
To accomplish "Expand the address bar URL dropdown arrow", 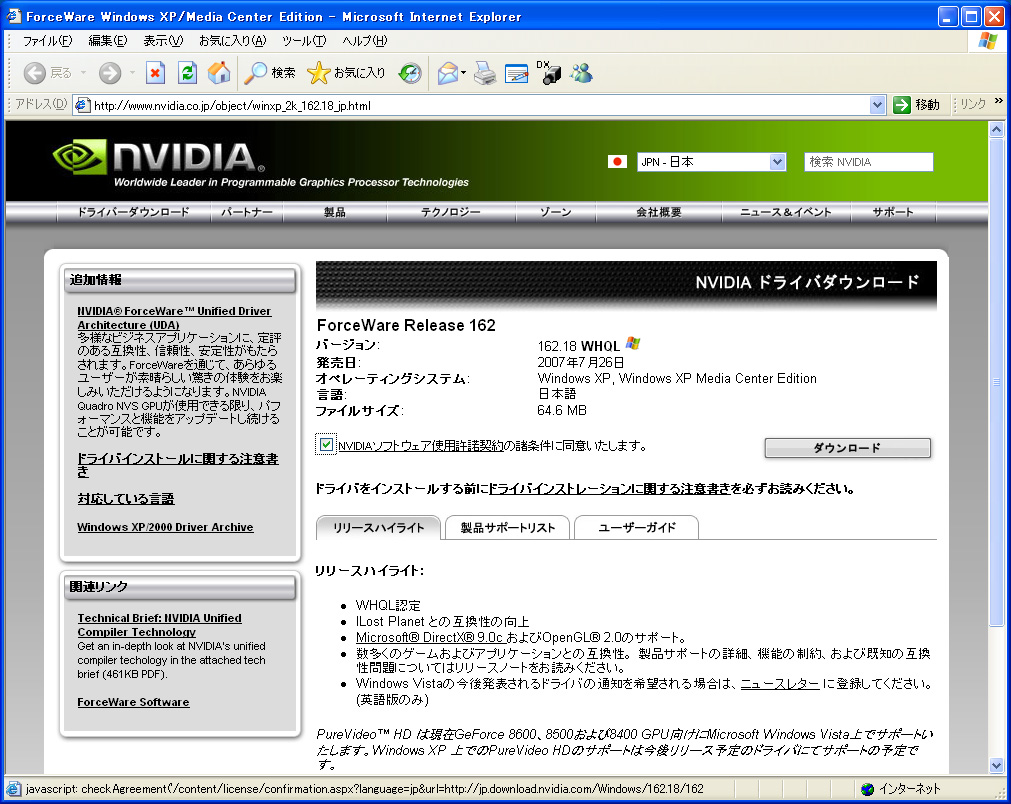I will pyautogui.click(x=877, y=104).
